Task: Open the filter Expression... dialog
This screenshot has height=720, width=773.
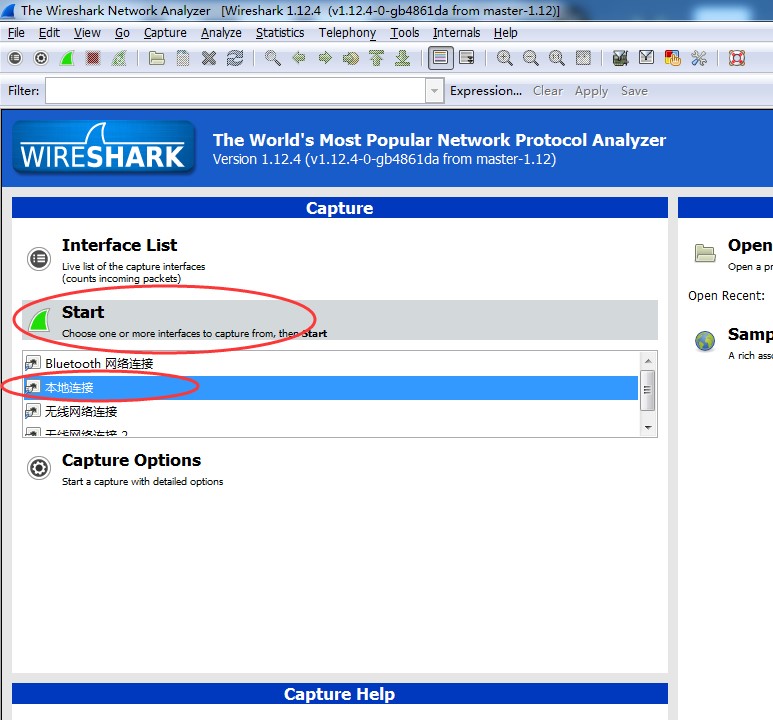Action: 486,91
